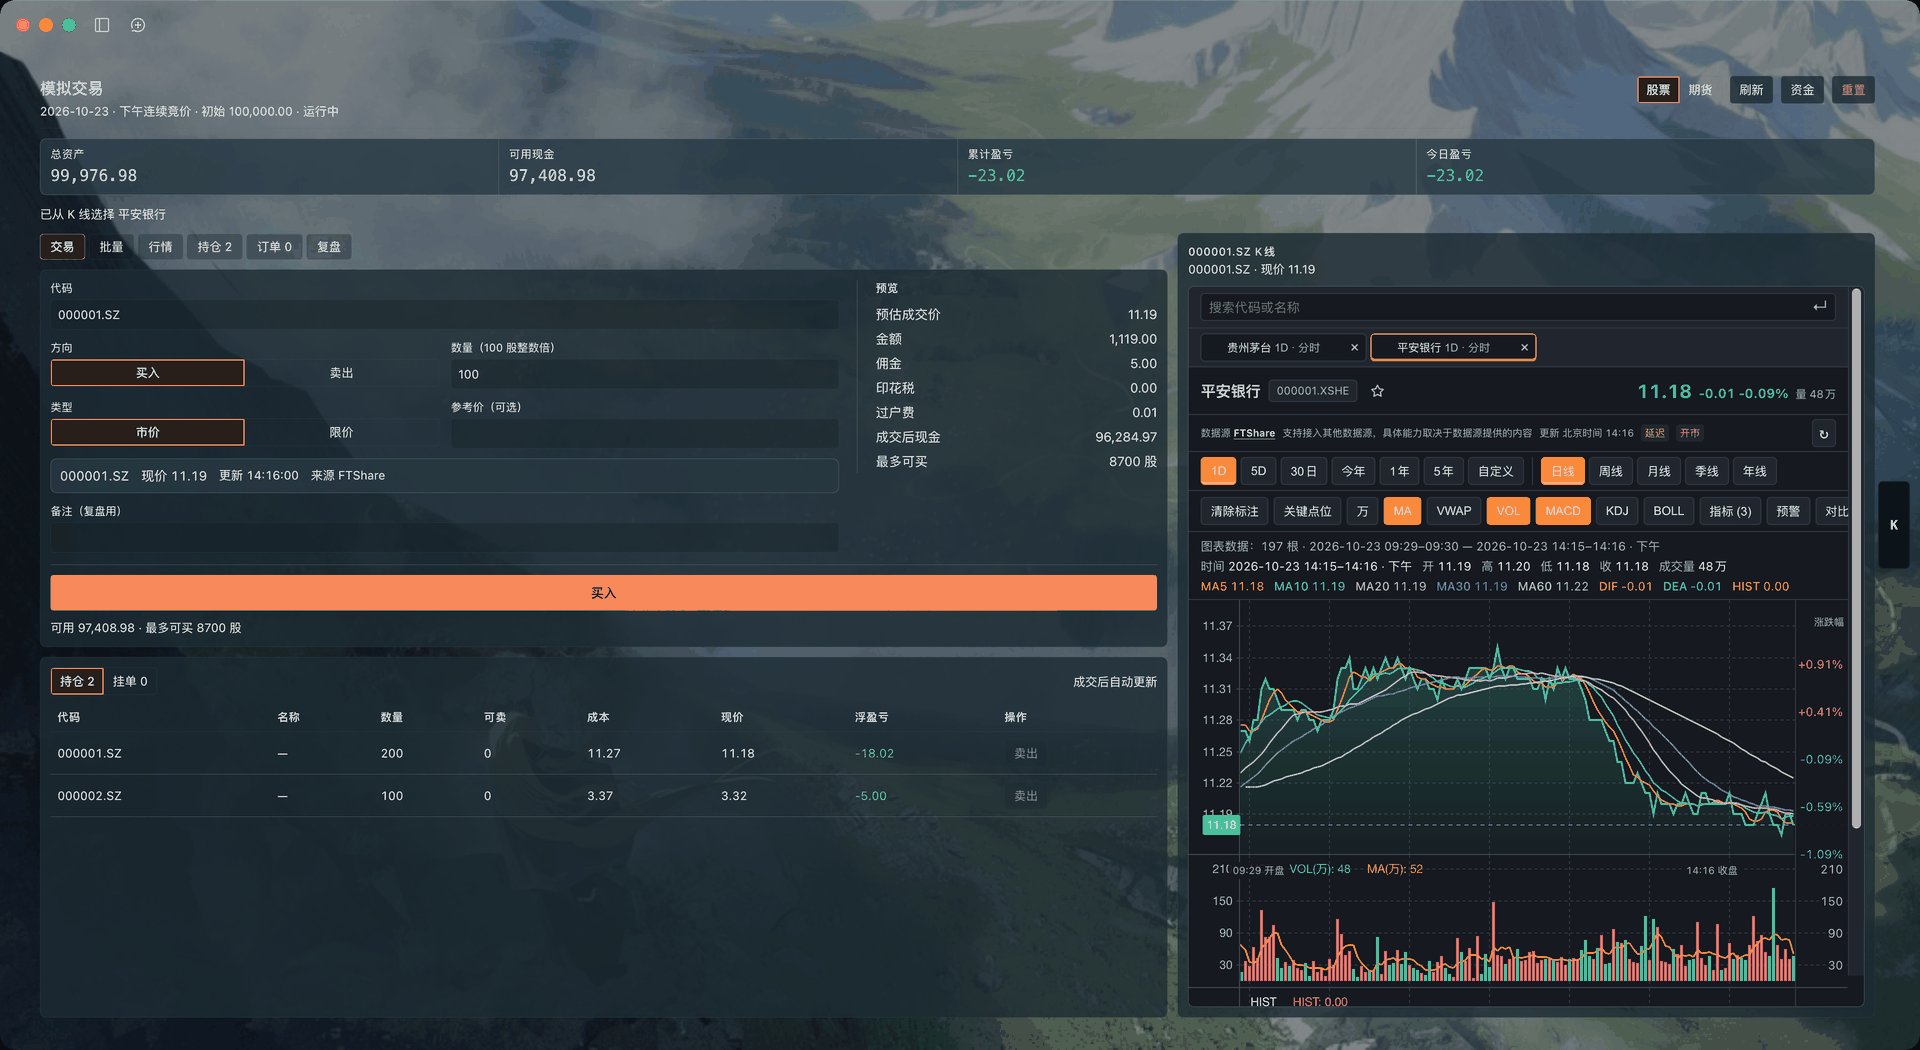Click the chart panel vertical scrollbar
The width and height of the screenshot is (1920, 1050).
[x=1856, y=560]
